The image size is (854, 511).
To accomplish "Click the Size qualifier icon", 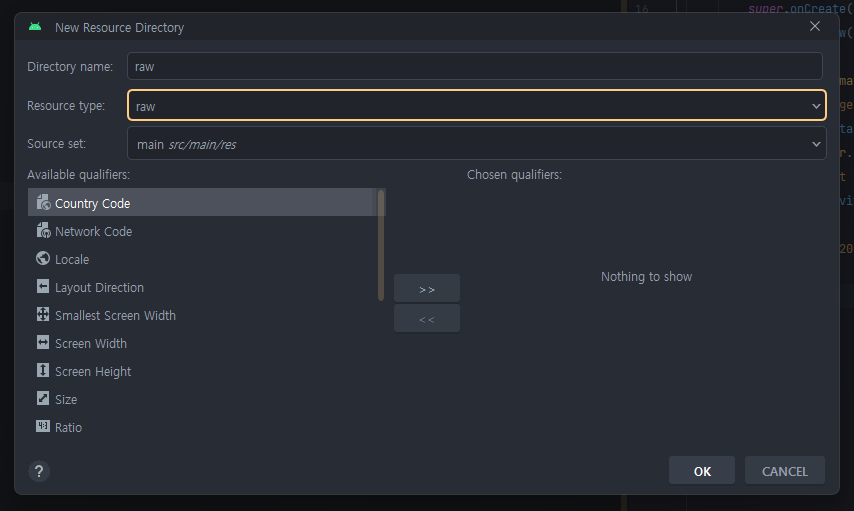I will (43, 398).
